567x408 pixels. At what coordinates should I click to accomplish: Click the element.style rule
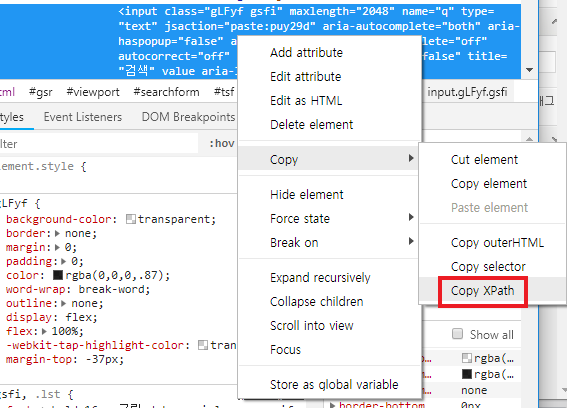pyautogui.click(x=43, y=166)
